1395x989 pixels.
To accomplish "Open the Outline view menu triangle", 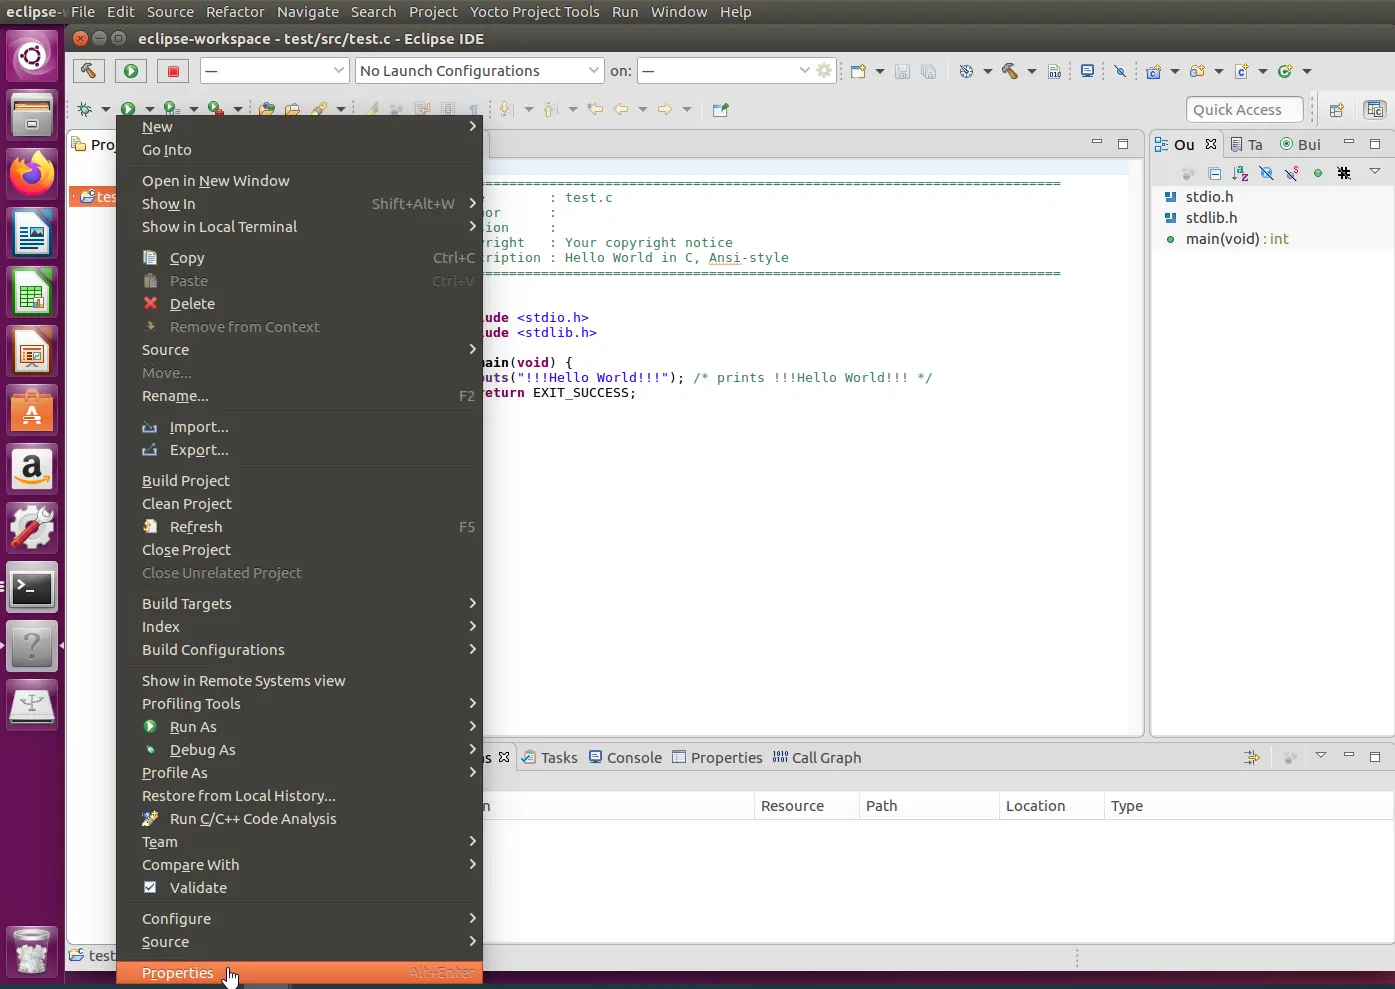I will [x=1375, y=172].
